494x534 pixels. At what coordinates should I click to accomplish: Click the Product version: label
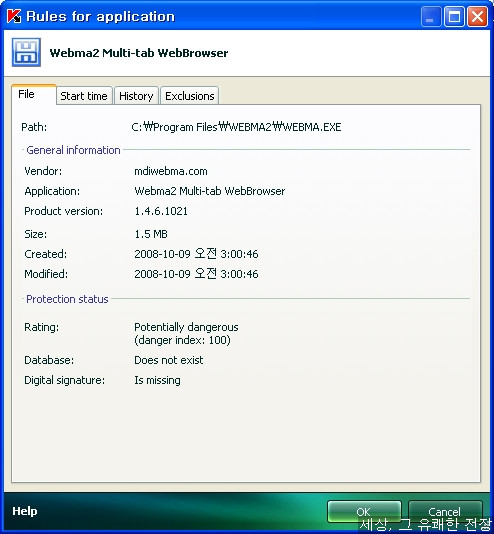point(64,211)
